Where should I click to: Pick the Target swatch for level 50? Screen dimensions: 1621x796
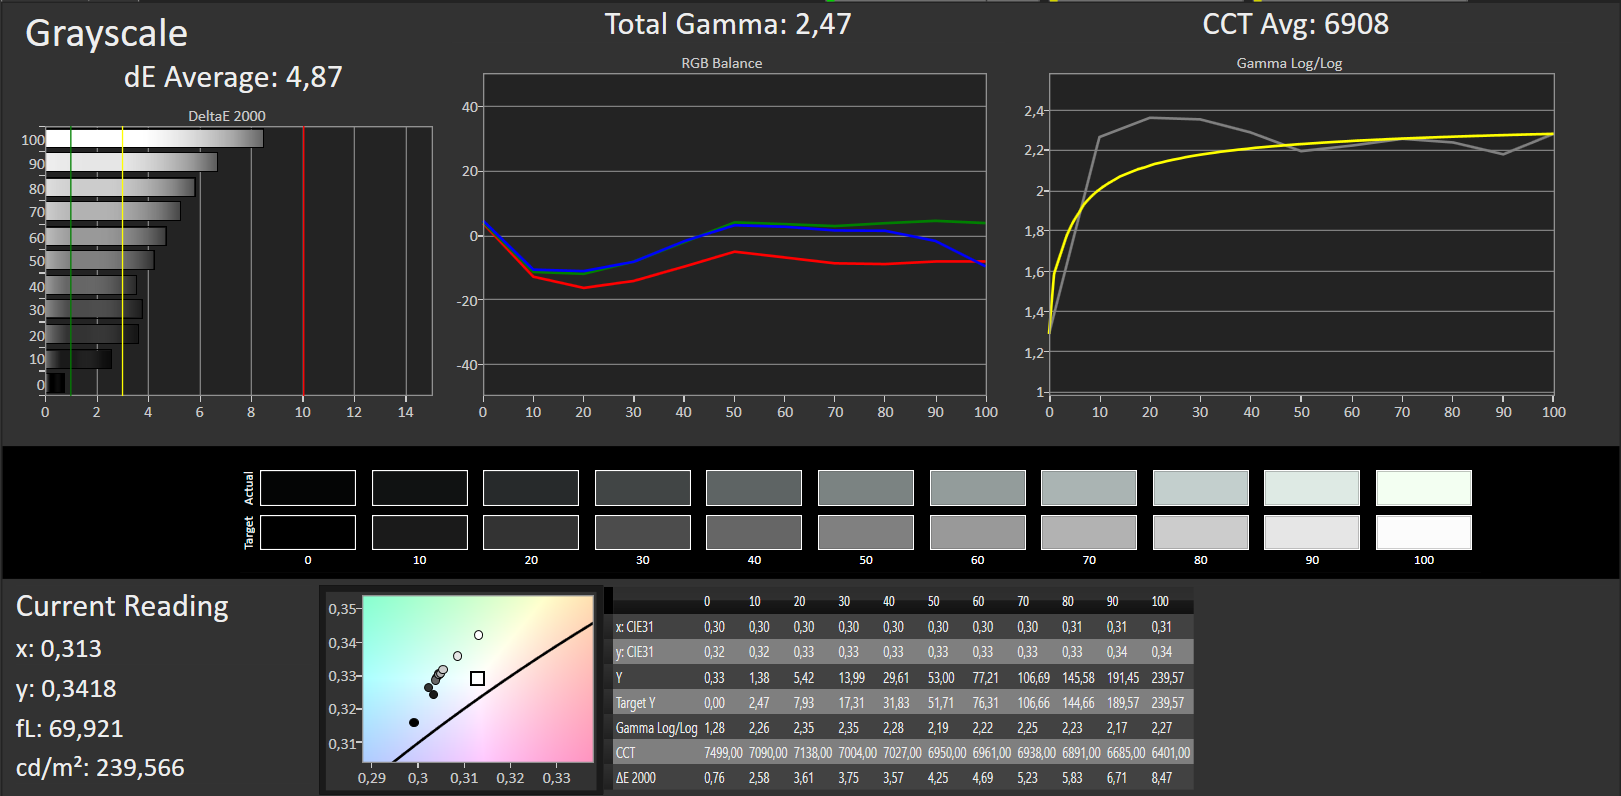pos(866,532)
